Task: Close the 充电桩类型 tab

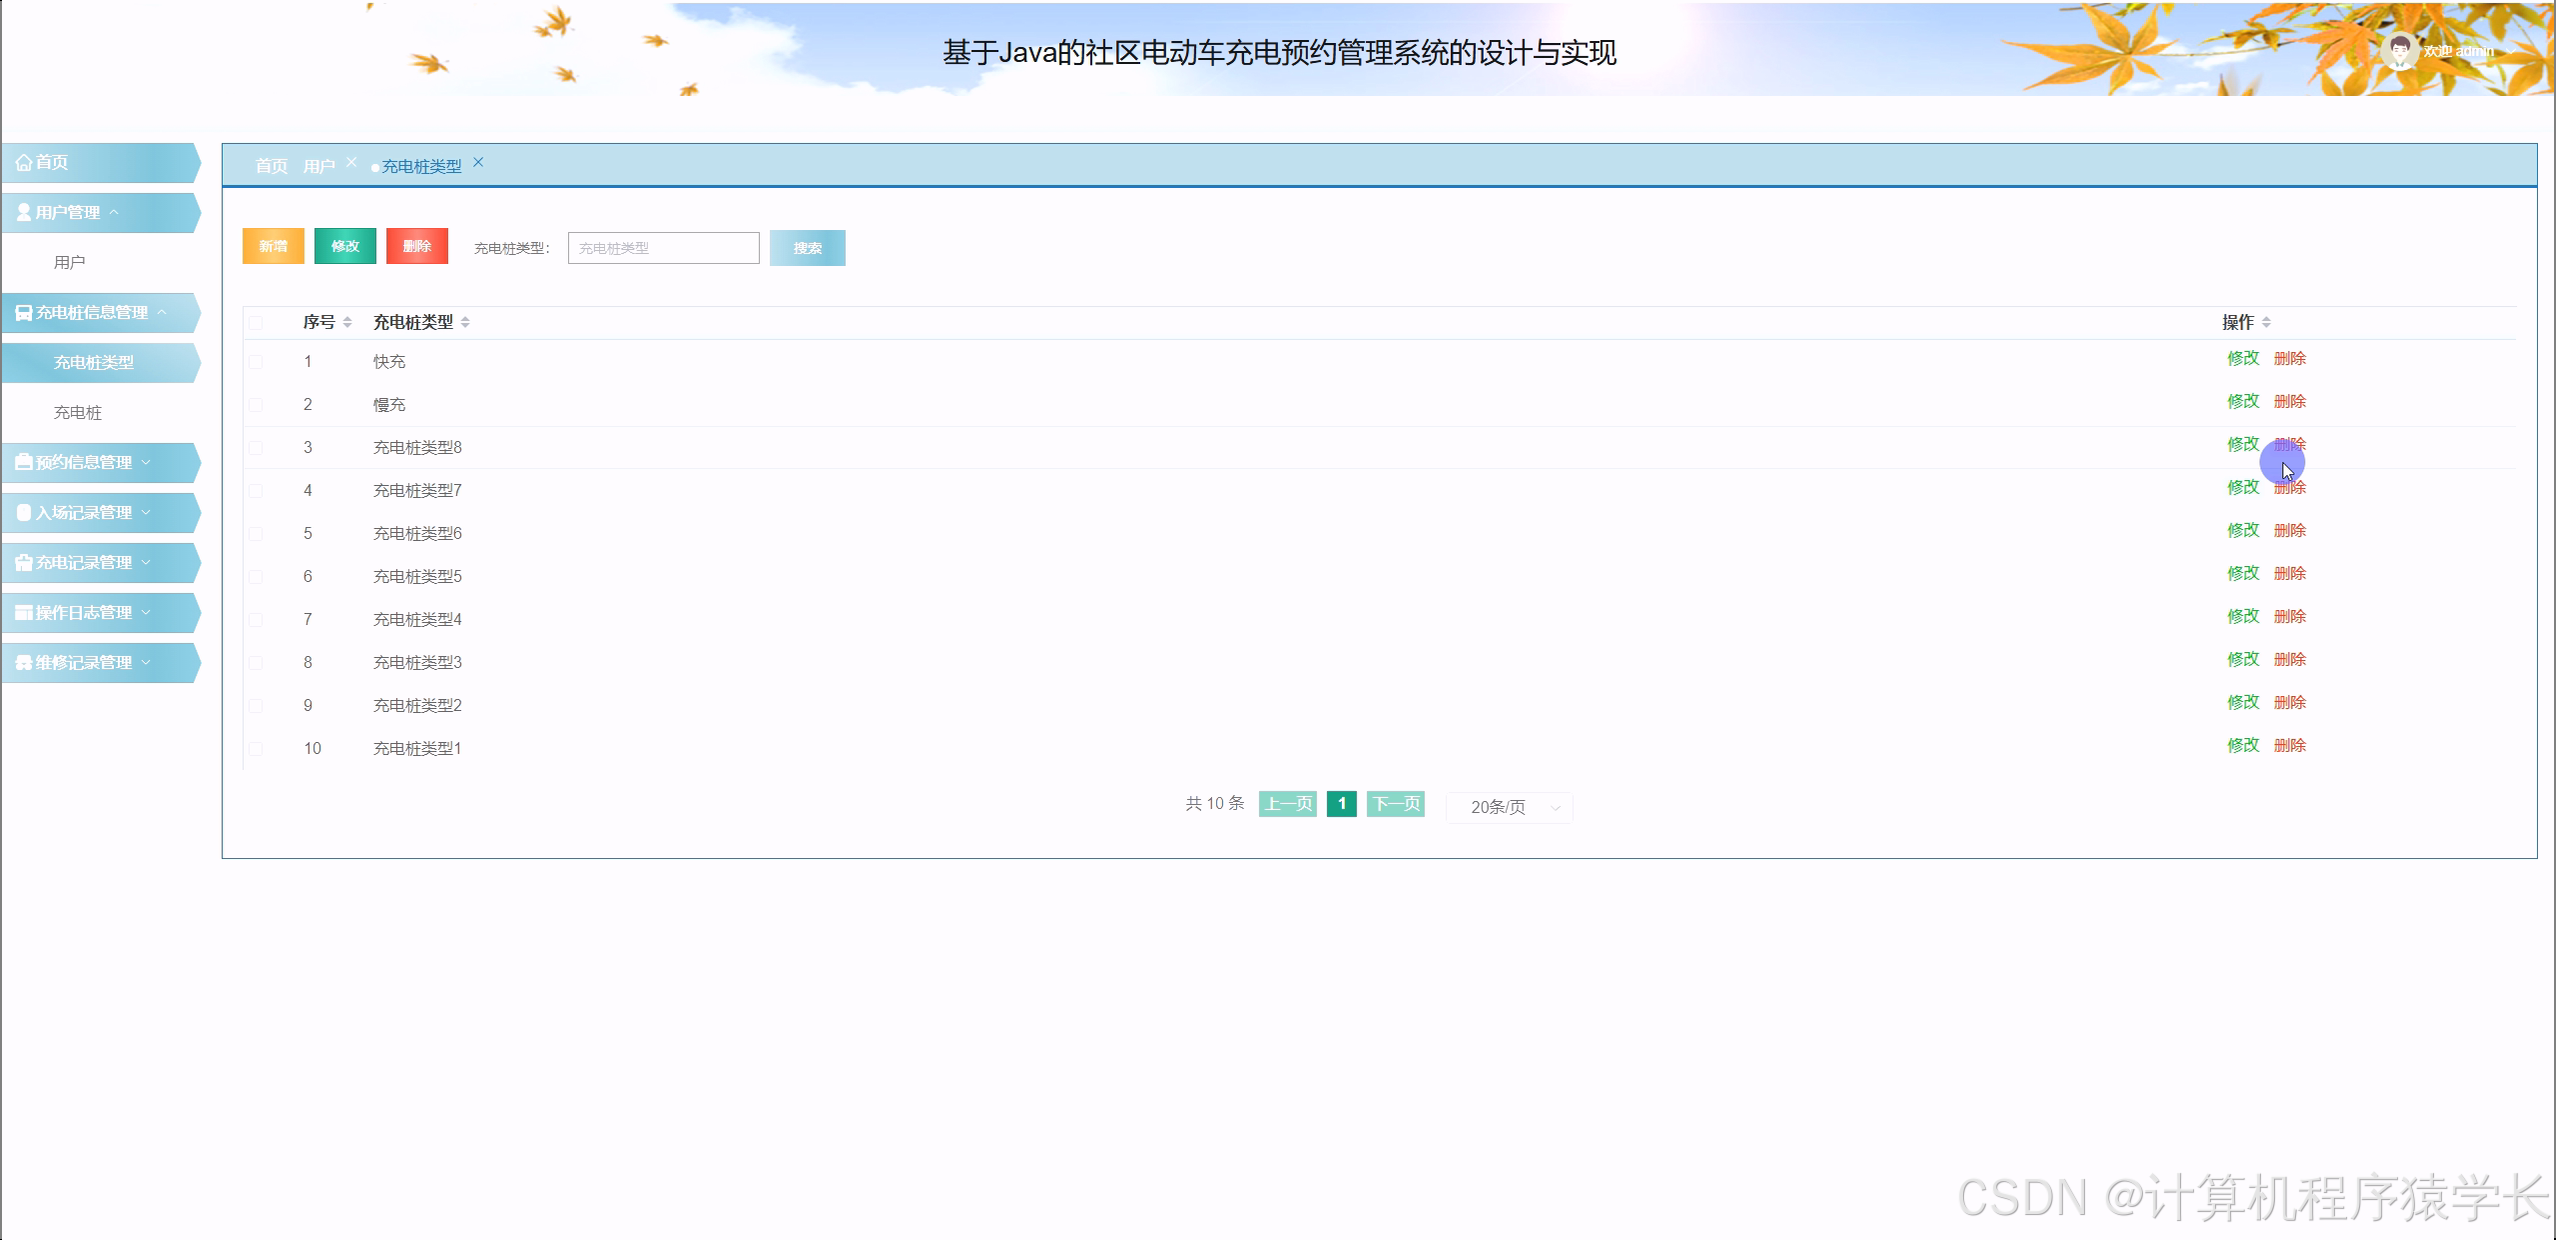Action: point(478,162)
